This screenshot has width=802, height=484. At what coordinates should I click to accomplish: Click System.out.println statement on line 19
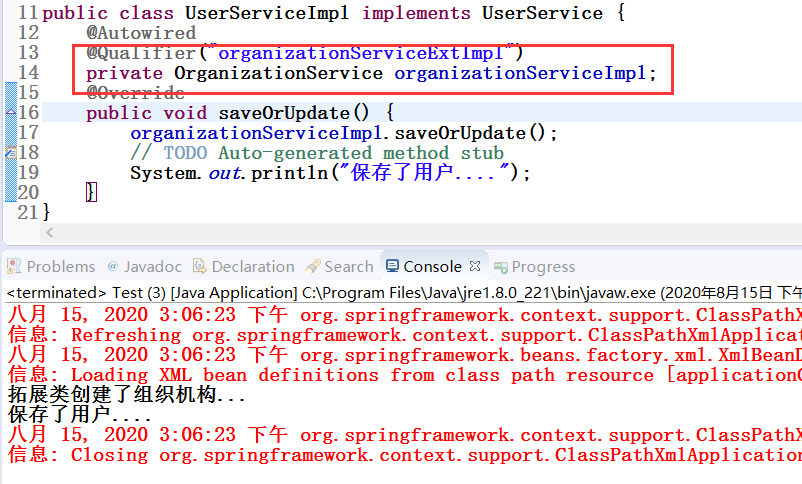pyautogui.click(x=330, y=173)
